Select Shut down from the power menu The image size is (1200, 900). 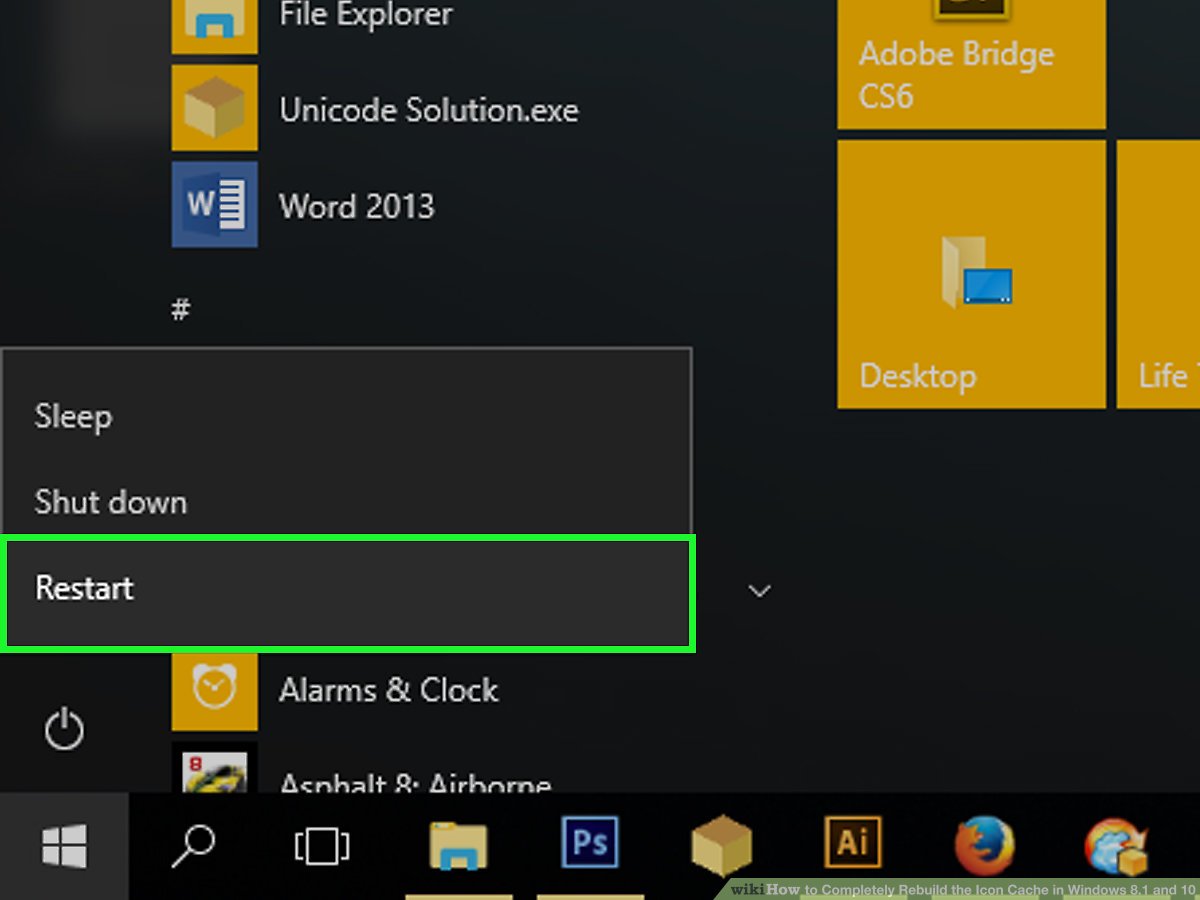click(111, 502)
